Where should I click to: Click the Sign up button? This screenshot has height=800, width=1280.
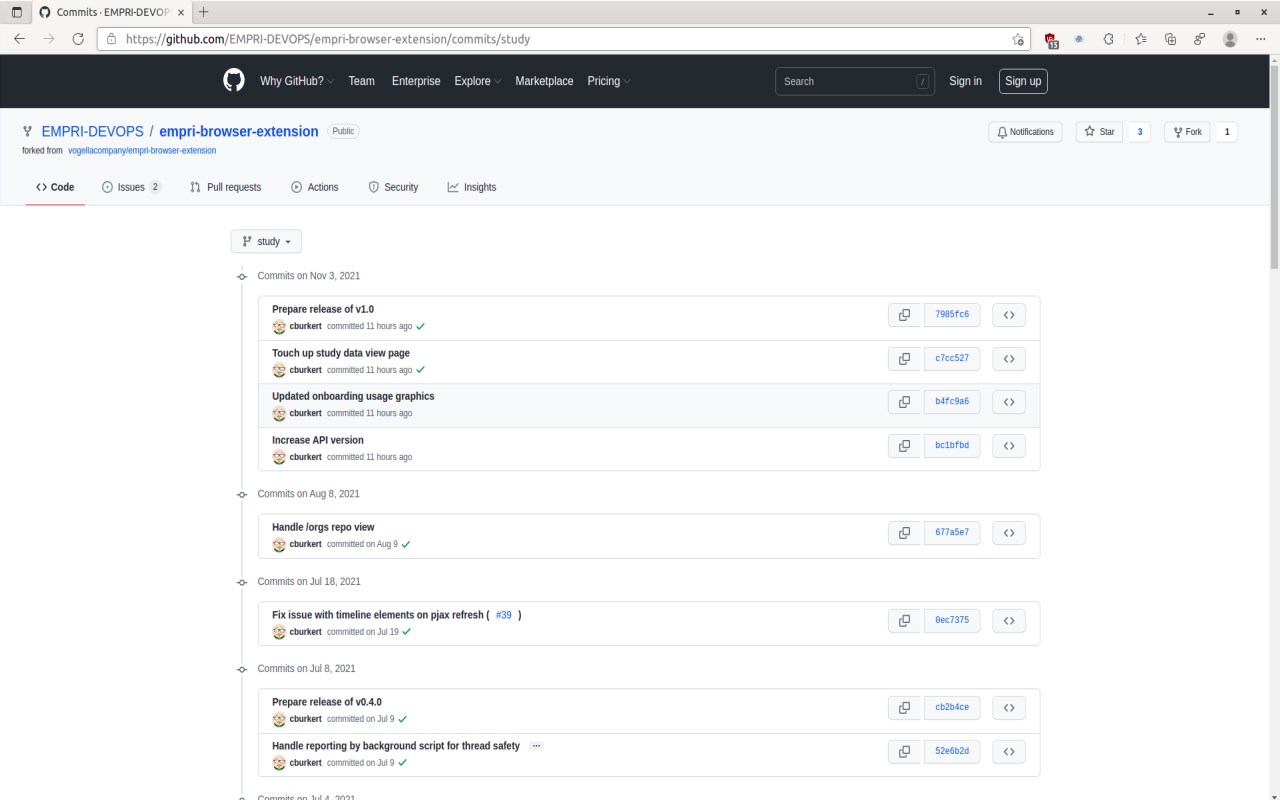click(1023, 81)
